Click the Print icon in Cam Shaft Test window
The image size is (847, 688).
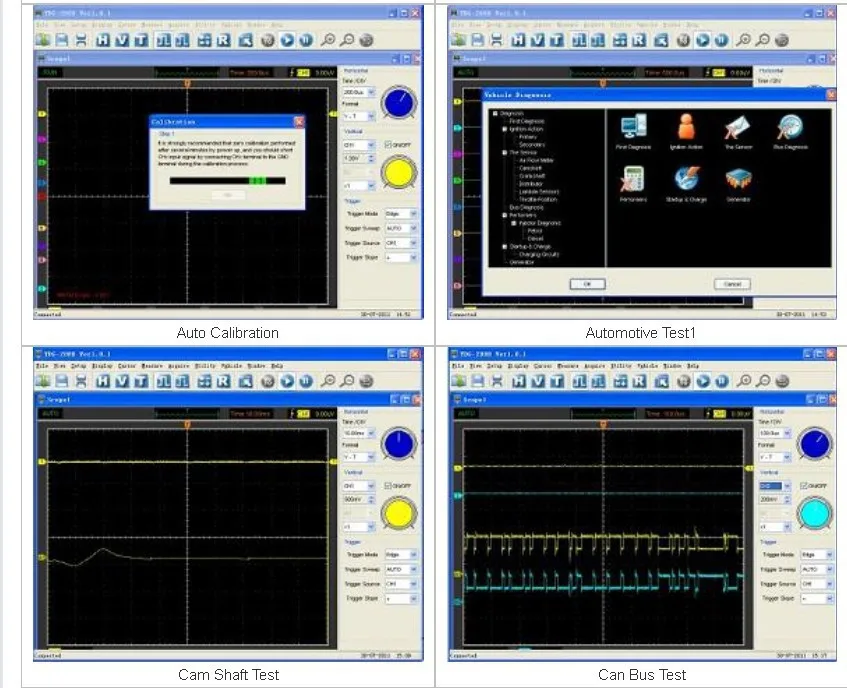81,381
